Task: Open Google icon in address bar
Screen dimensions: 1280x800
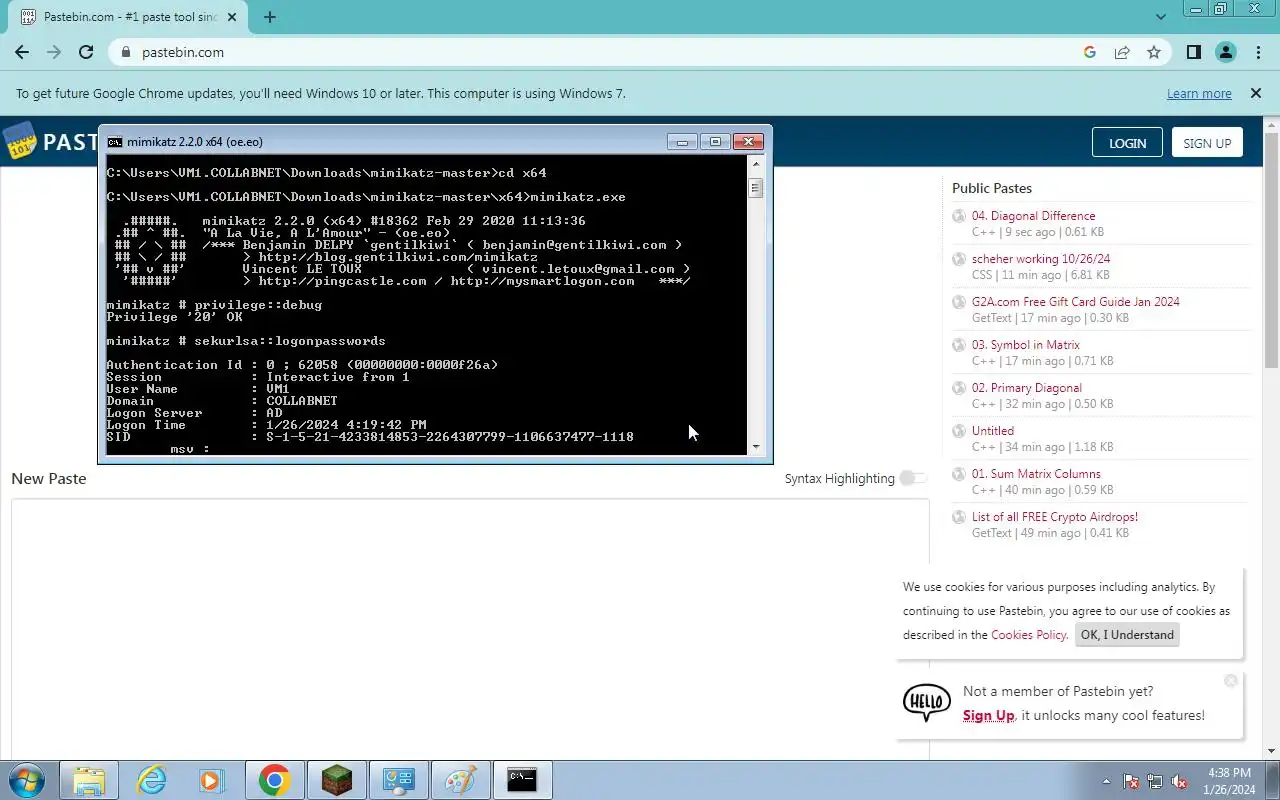Action: (x=1090, y=52)
